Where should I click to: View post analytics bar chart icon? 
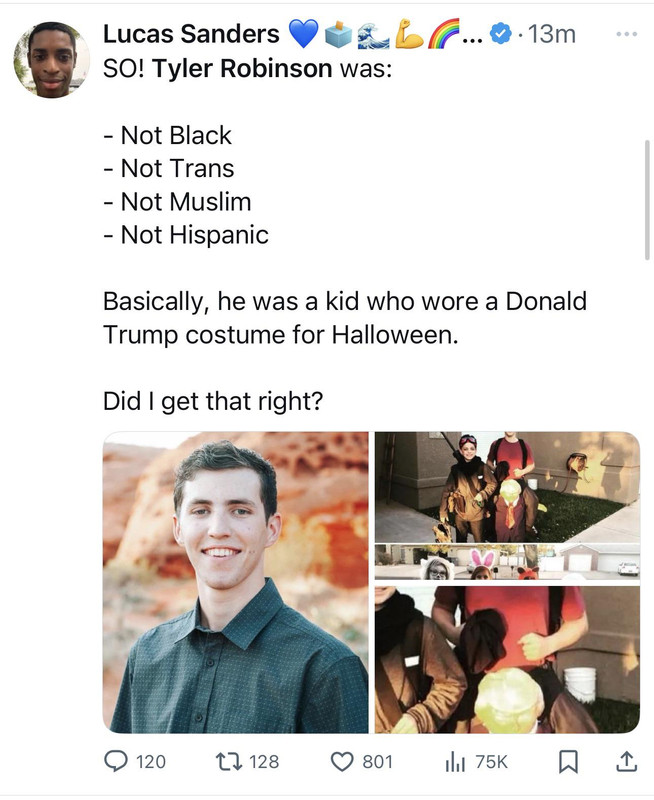[455, 762]
